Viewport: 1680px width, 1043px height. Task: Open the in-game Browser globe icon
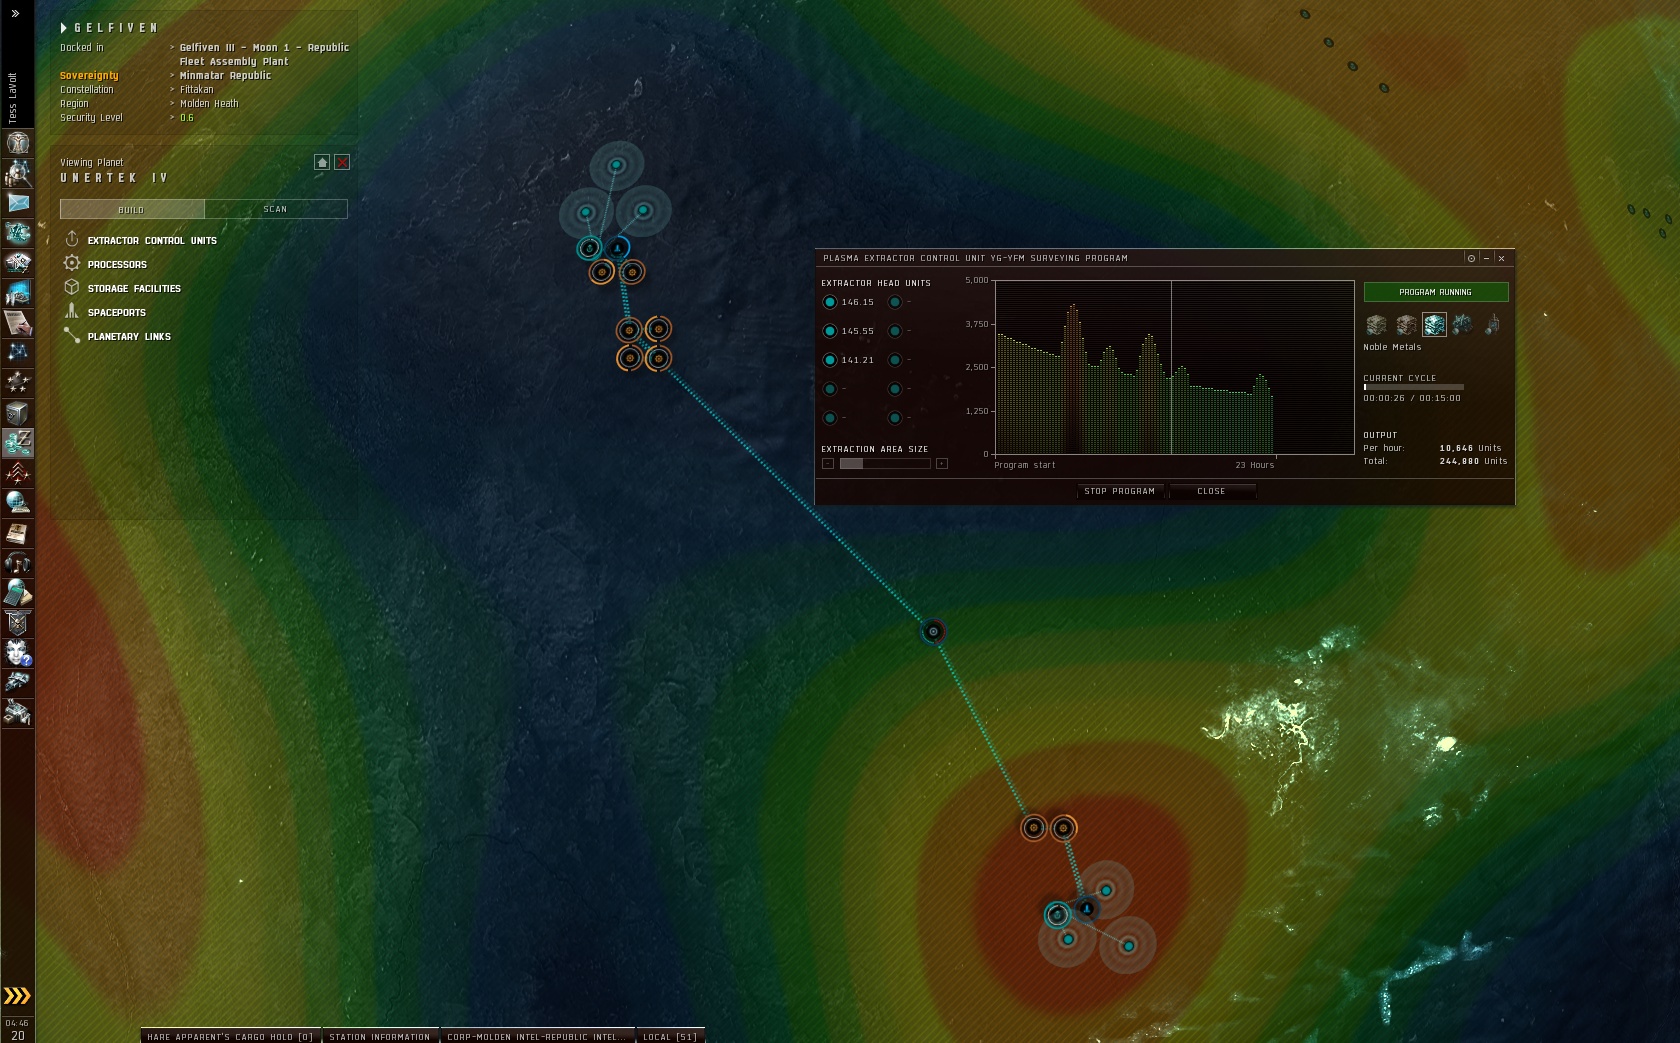click(x=17, y=503)
